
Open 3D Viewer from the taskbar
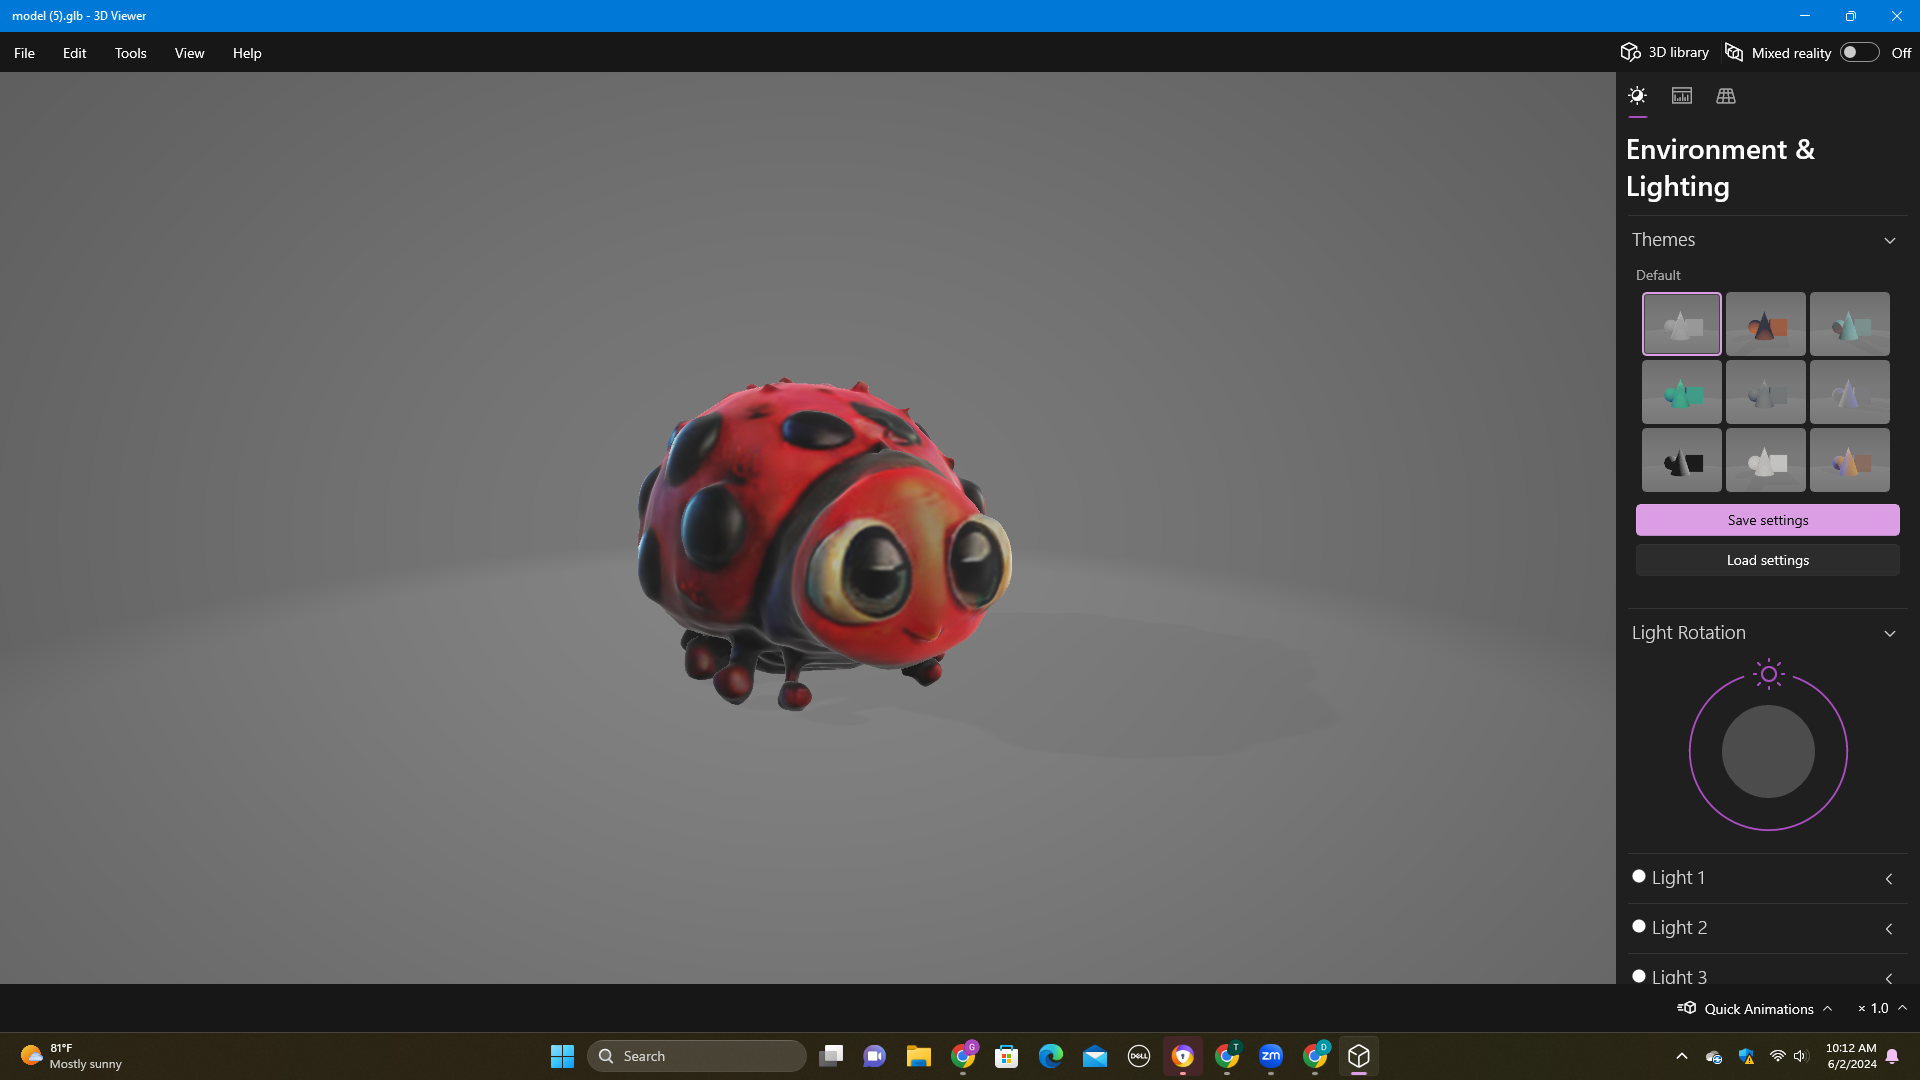pyautogui.click(x=1359, y=1055)
